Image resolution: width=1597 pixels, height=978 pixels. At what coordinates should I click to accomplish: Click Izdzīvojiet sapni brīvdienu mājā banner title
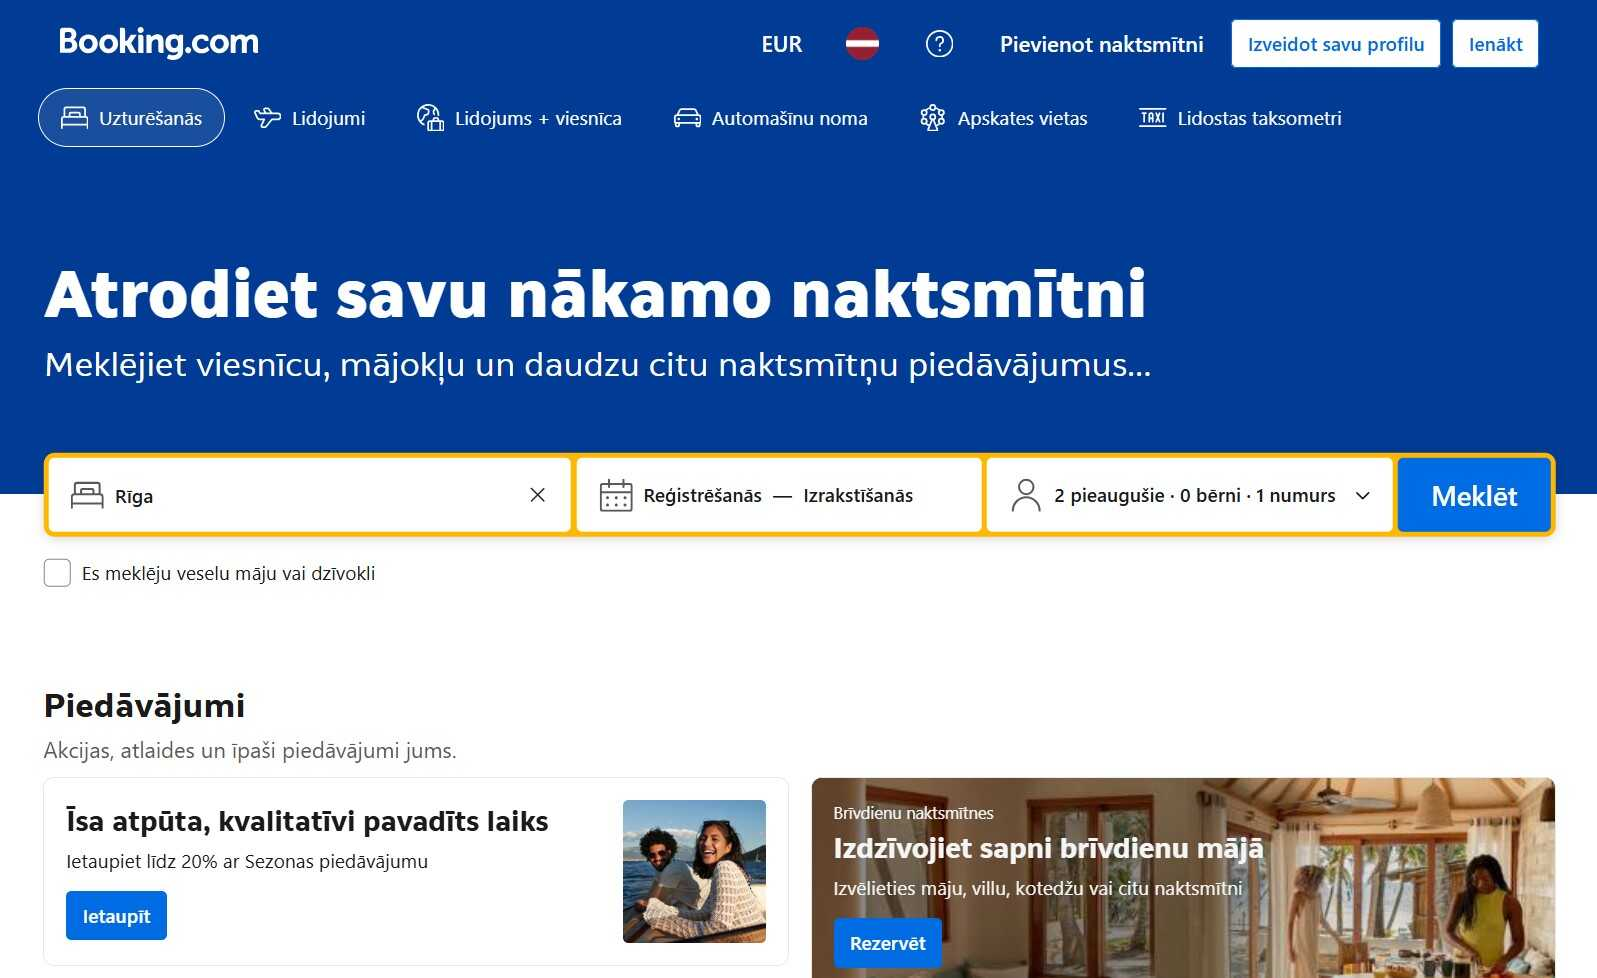pos(1048,848)
